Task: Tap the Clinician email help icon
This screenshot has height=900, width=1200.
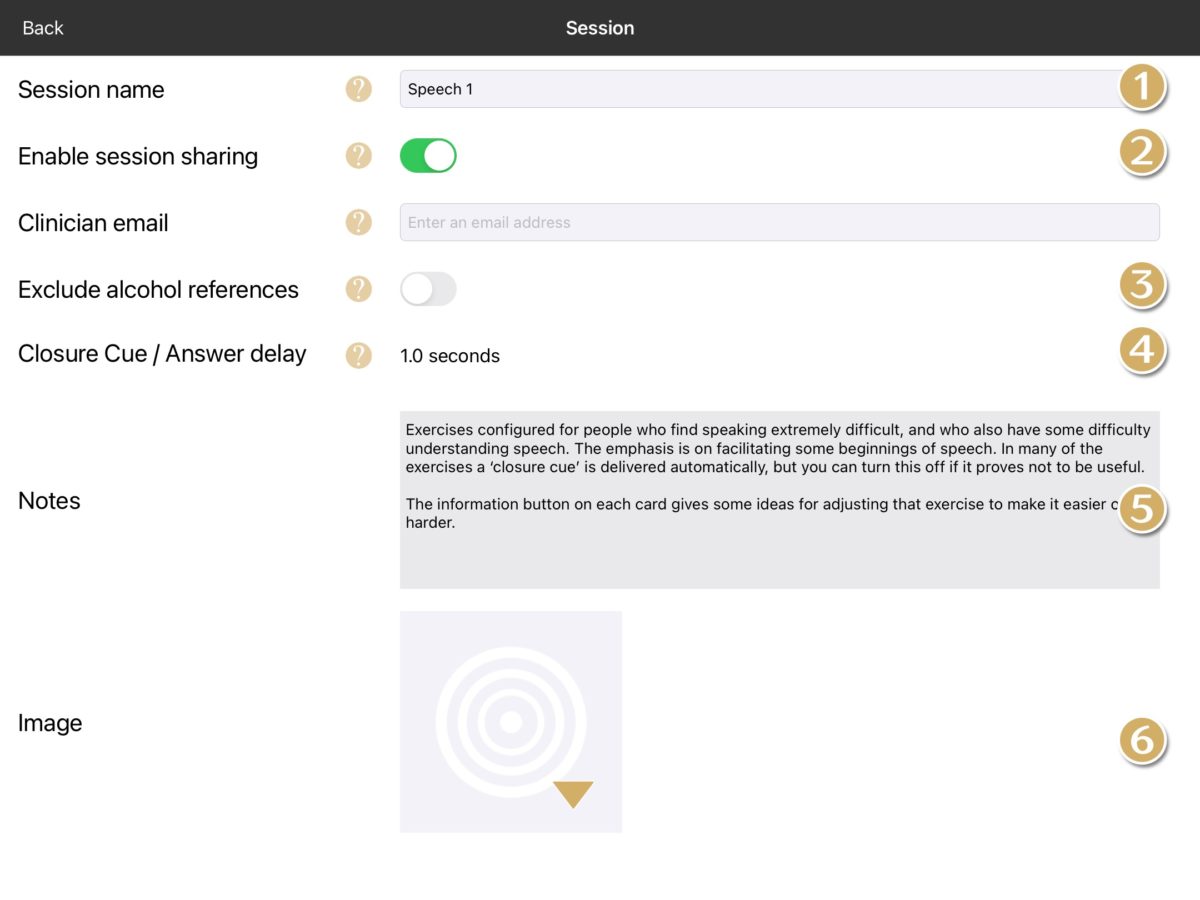Action: [358, 222]
